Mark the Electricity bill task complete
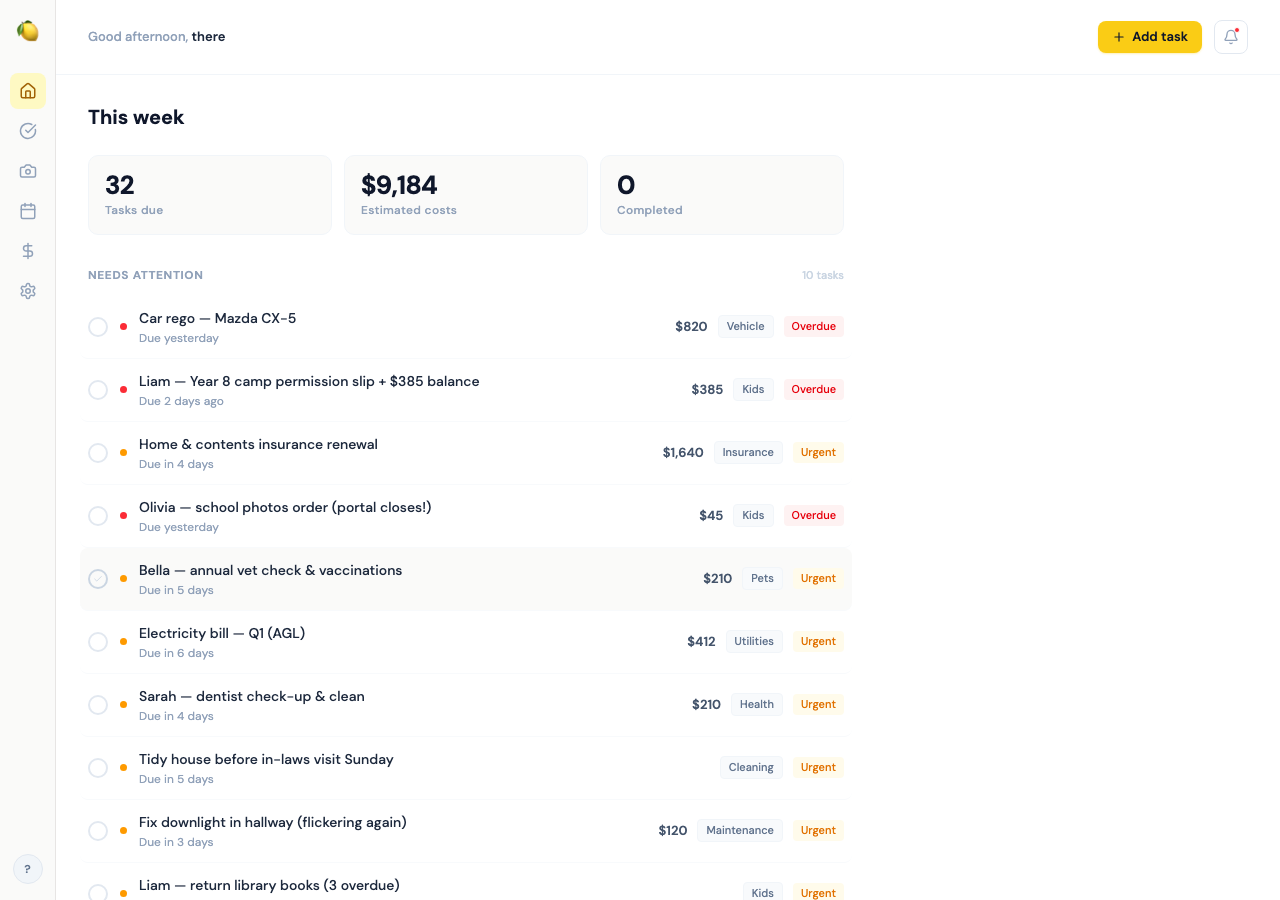This screenshot has width=1280, height=900. tap(98, 641)
